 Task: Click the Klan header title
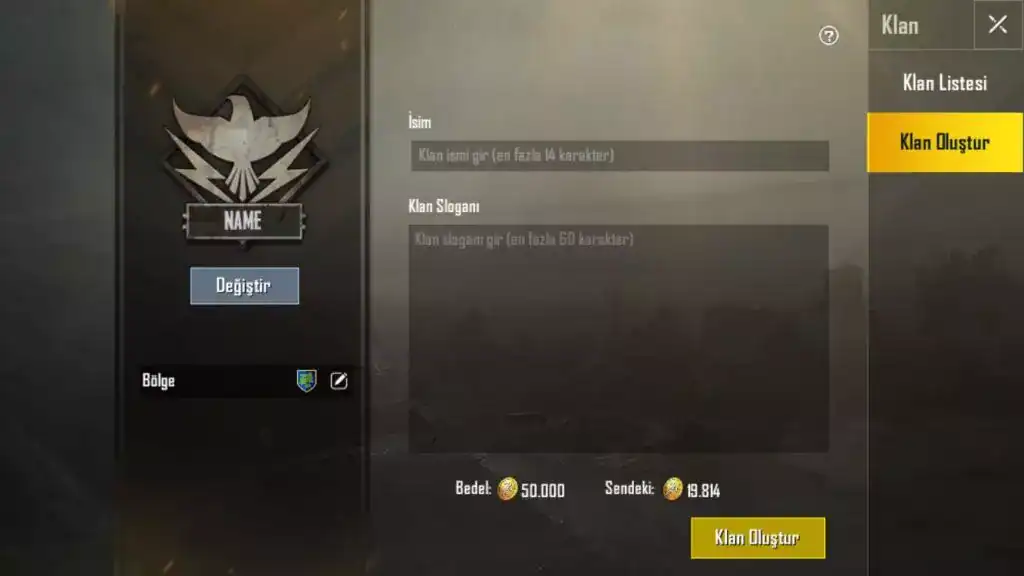coord(900,25)
